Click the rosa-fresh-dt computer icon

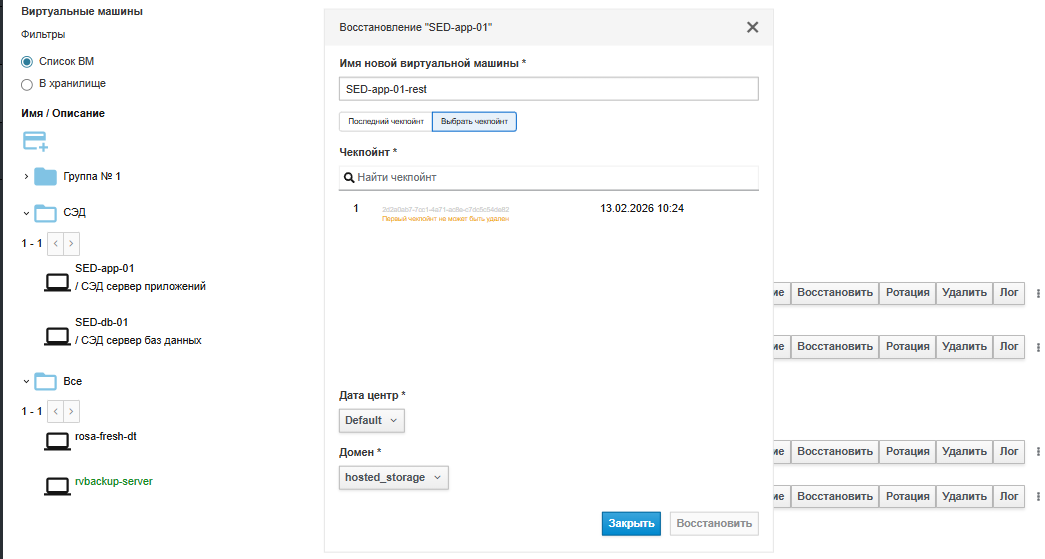[x=58, y=440]
